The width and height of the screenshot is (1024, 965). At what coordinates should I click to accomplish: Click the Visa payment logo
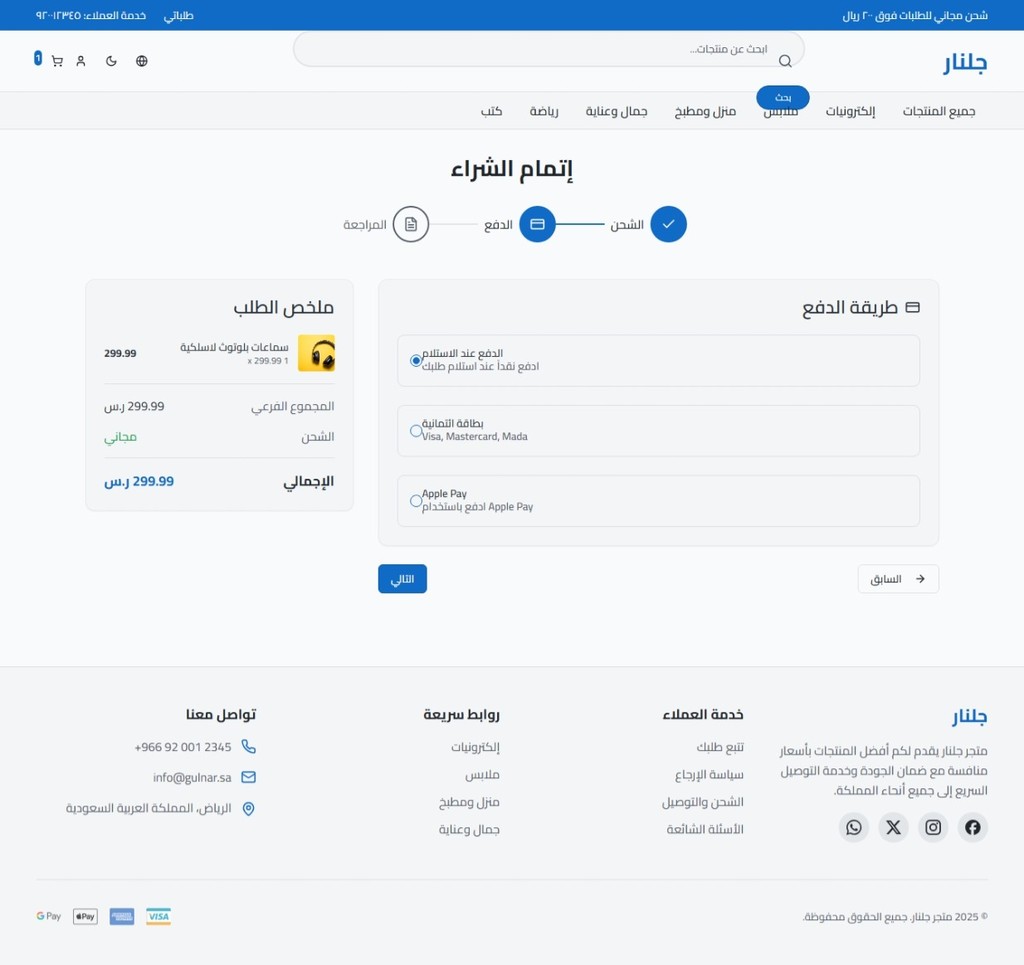pos(158,916)
